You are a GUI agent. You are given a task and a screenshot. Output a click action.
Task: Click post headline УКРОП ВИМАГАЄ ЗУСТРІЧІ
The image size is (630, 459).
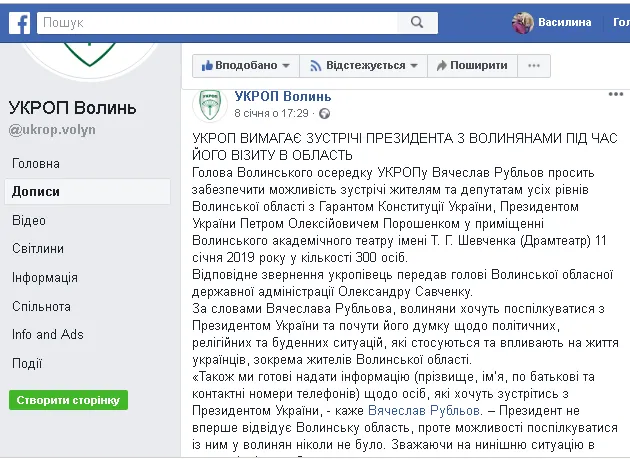tap(405, 147)
